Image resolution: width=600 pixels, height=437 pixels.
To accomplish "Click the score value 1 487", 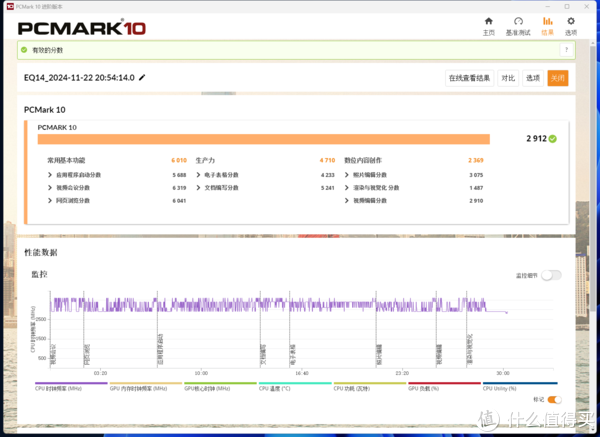I will click(476, 188).
